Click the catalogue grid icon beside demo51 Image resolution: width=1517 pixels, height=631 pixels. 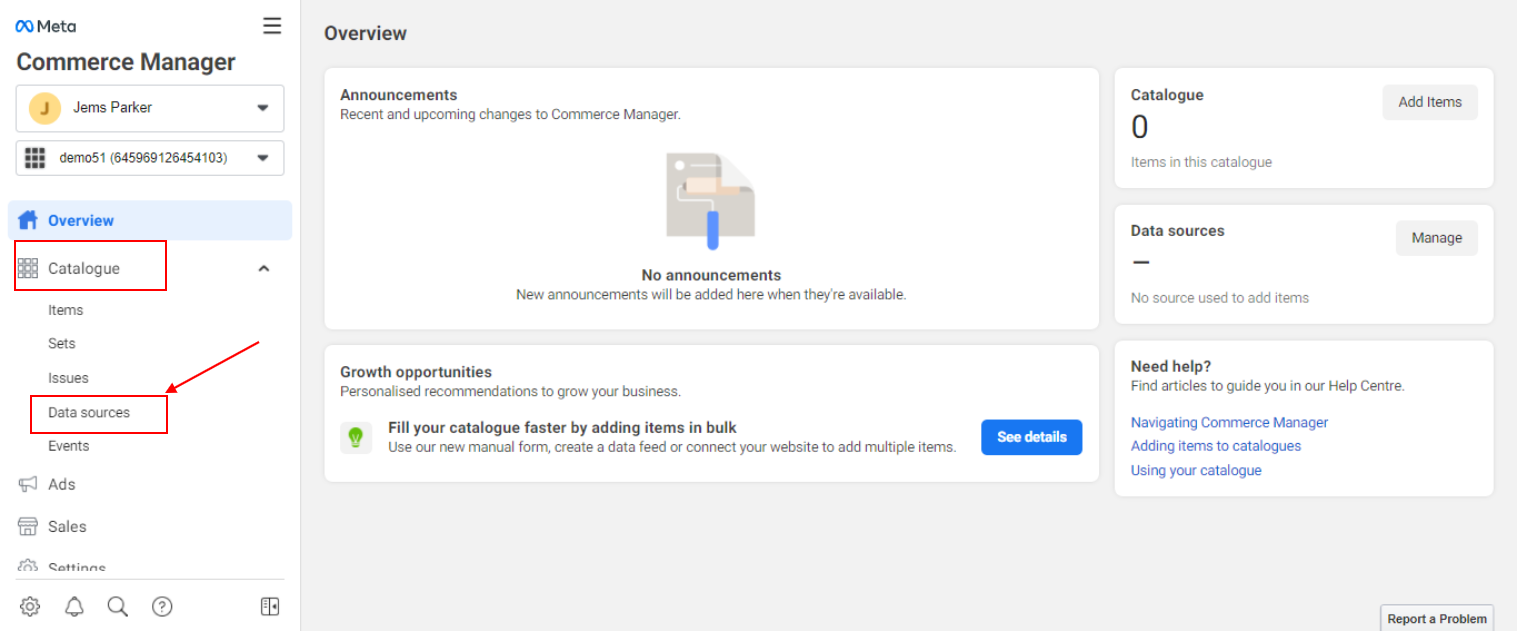[36, 158]
